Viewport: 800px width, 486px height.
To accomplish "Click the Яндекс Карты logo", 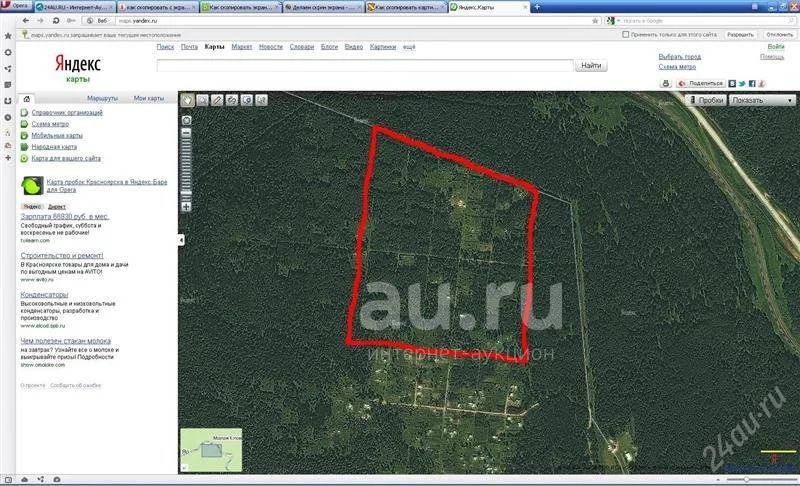I will 78,68.
